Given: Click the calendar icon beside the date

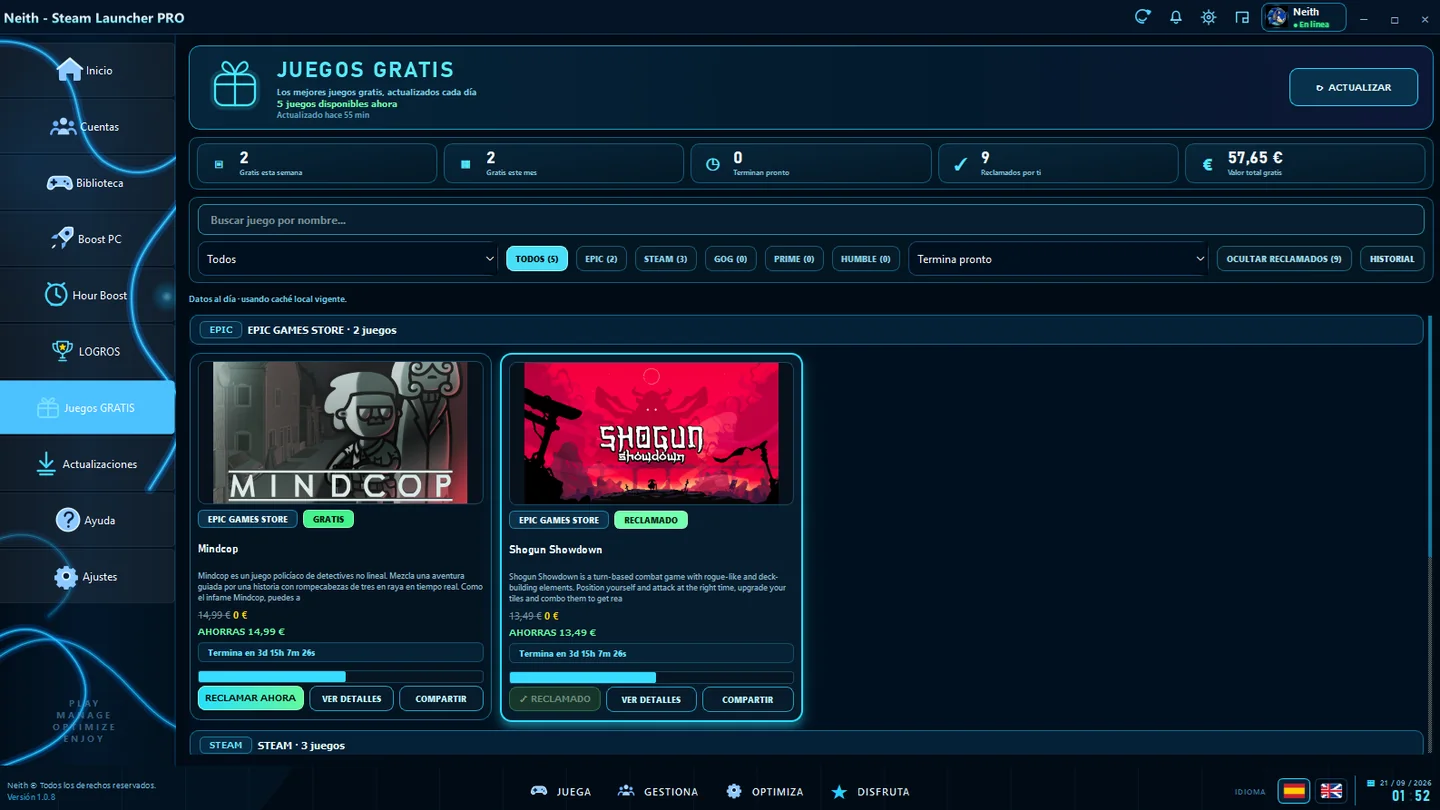Looking at the screenshot, I should [x=1371, y=783].
